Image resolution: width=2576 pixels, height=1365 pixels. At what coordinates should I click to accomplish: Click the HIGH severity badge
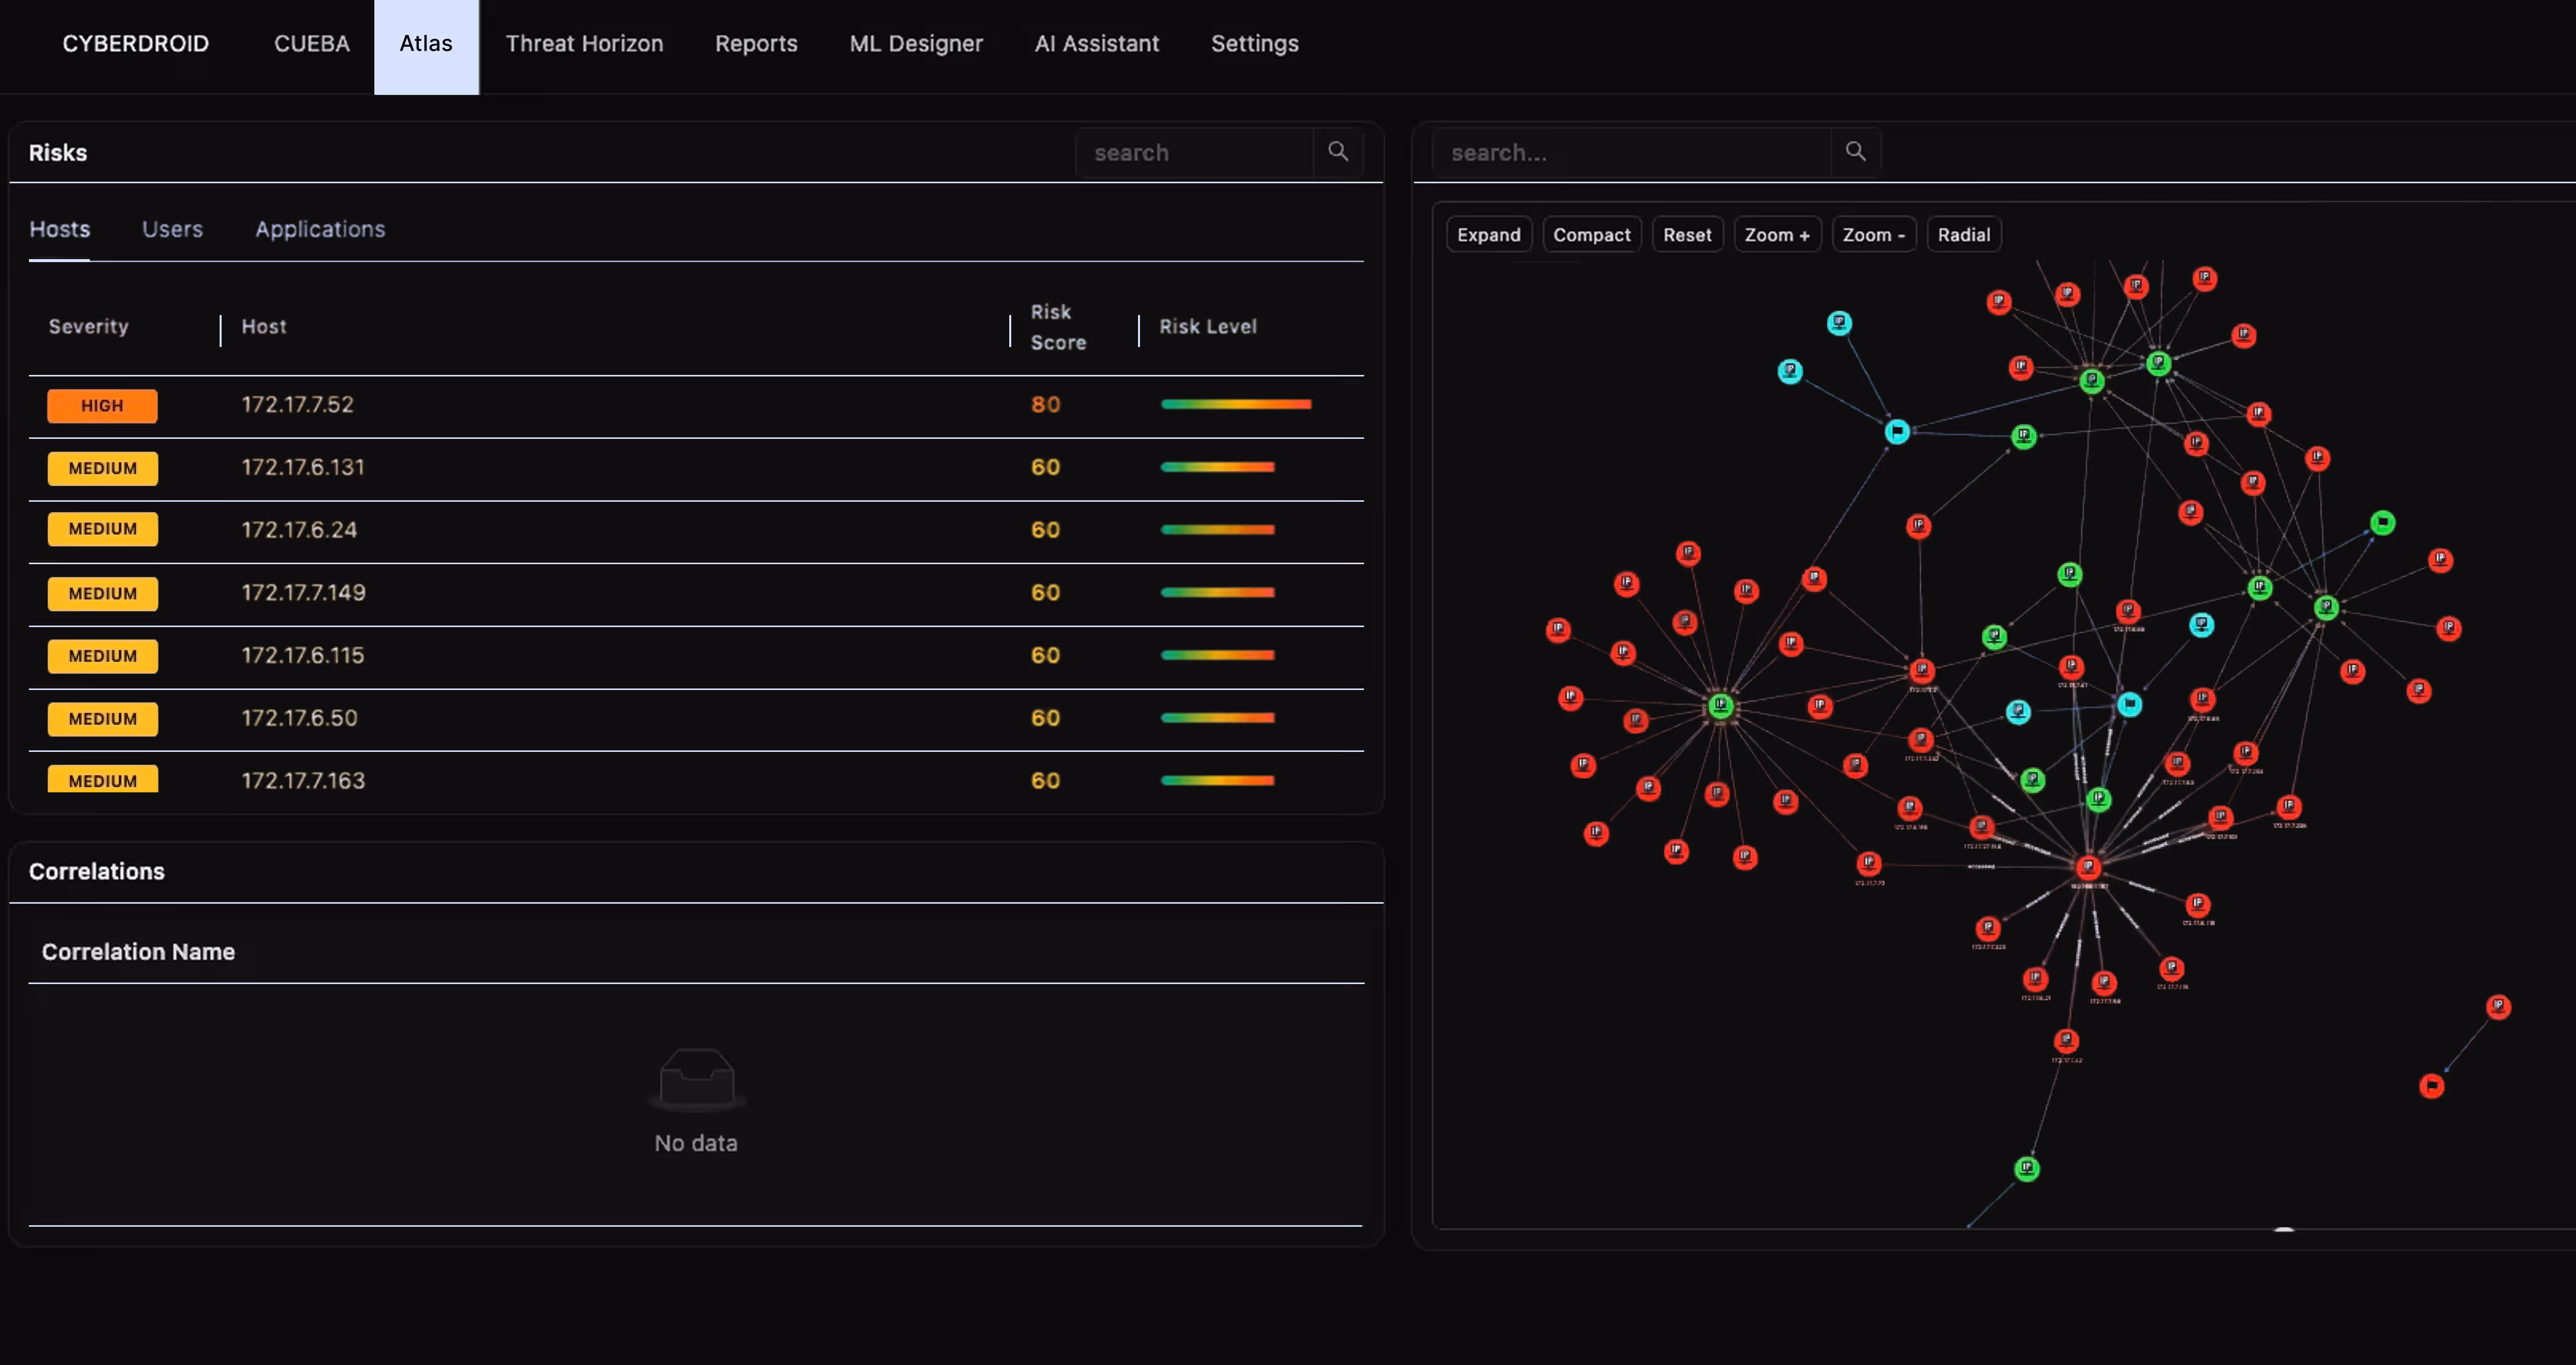(x=102, y=406)
